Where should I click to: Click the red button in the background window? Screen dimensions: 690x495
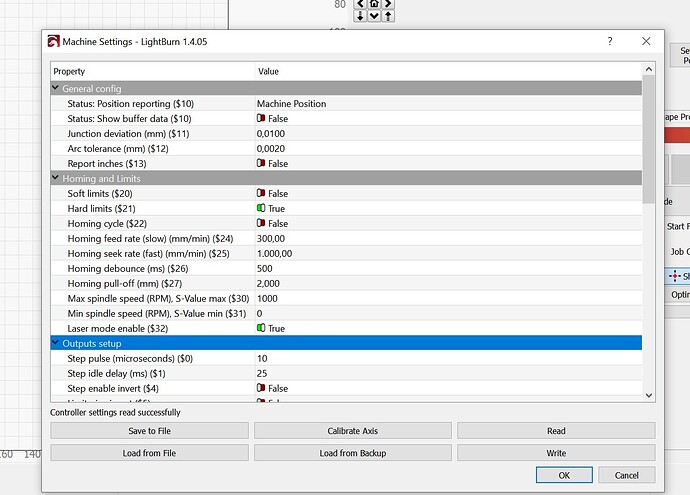[677, 135]
